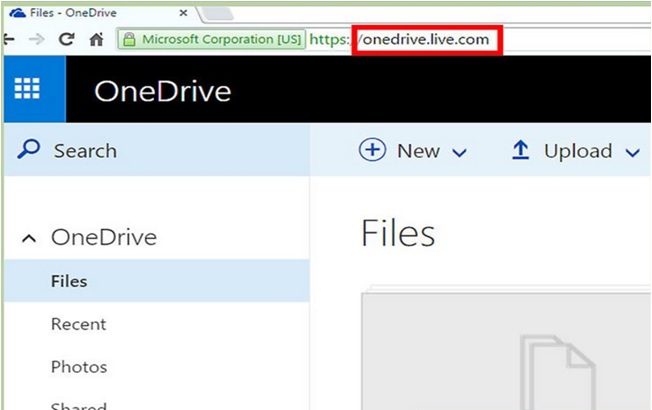Open Shared in the sidebar
This screenshot has height=410, width=652.
pyautogui.click(x=79, y=405)
